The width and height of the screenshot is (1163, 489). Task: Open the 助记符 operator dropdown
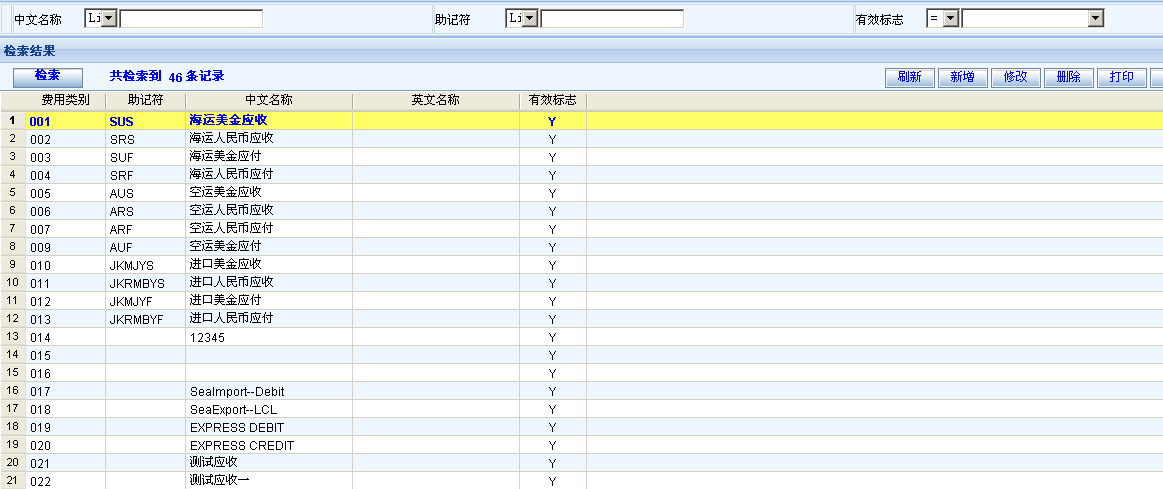point(530,19)
